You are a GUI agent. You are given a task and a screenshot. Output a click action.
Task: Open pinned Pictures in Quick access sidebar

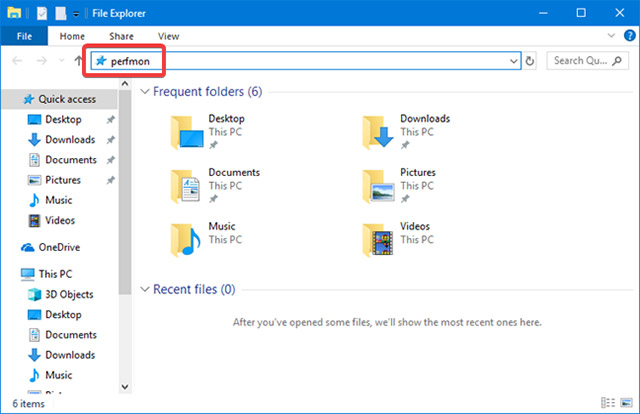point(54,180)
